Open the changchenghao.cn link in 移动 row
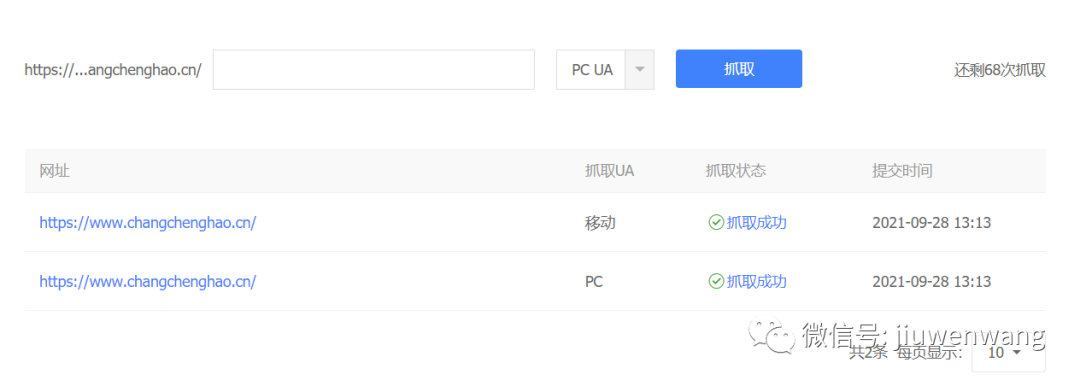The image size is (1080, 386). click(147, 223)
